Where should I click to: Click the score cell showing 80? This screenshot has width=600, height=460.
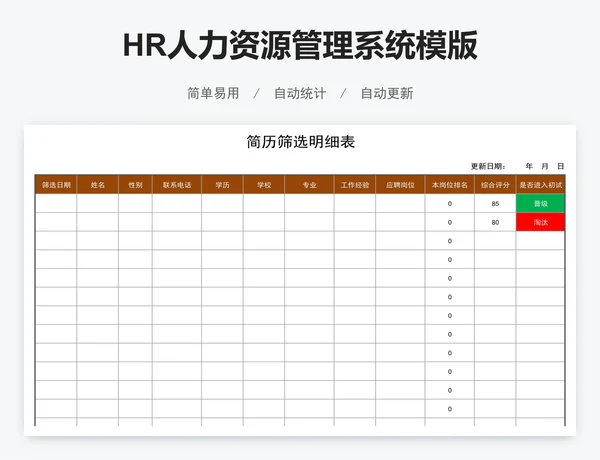495,222
